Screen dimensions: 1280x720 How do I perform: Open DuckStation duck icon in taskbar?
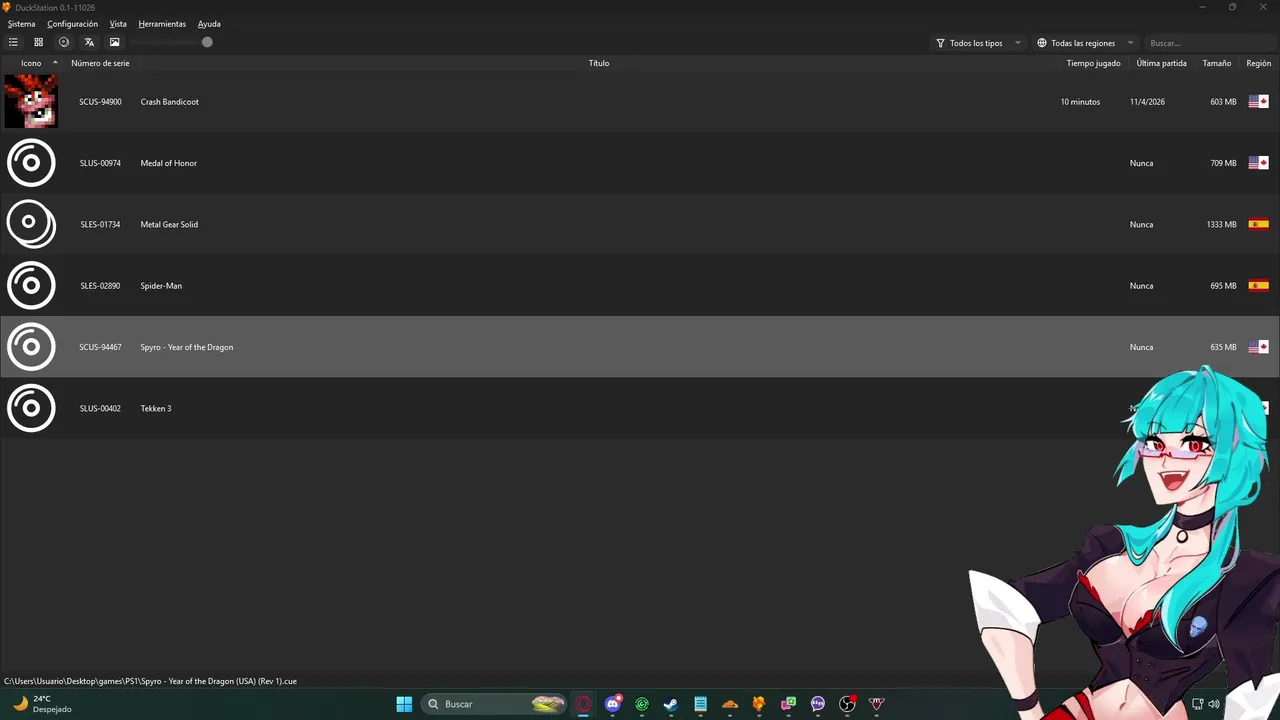click(759, 704)
